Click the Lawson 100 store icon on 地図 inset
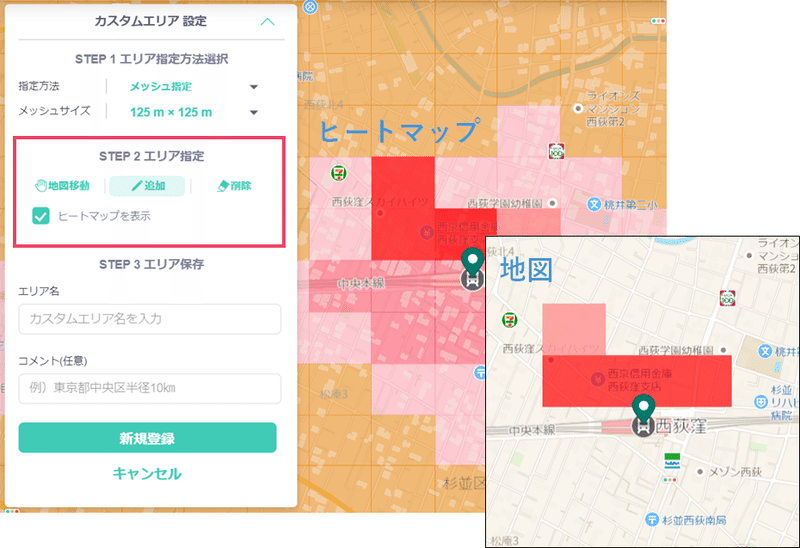 727,298
